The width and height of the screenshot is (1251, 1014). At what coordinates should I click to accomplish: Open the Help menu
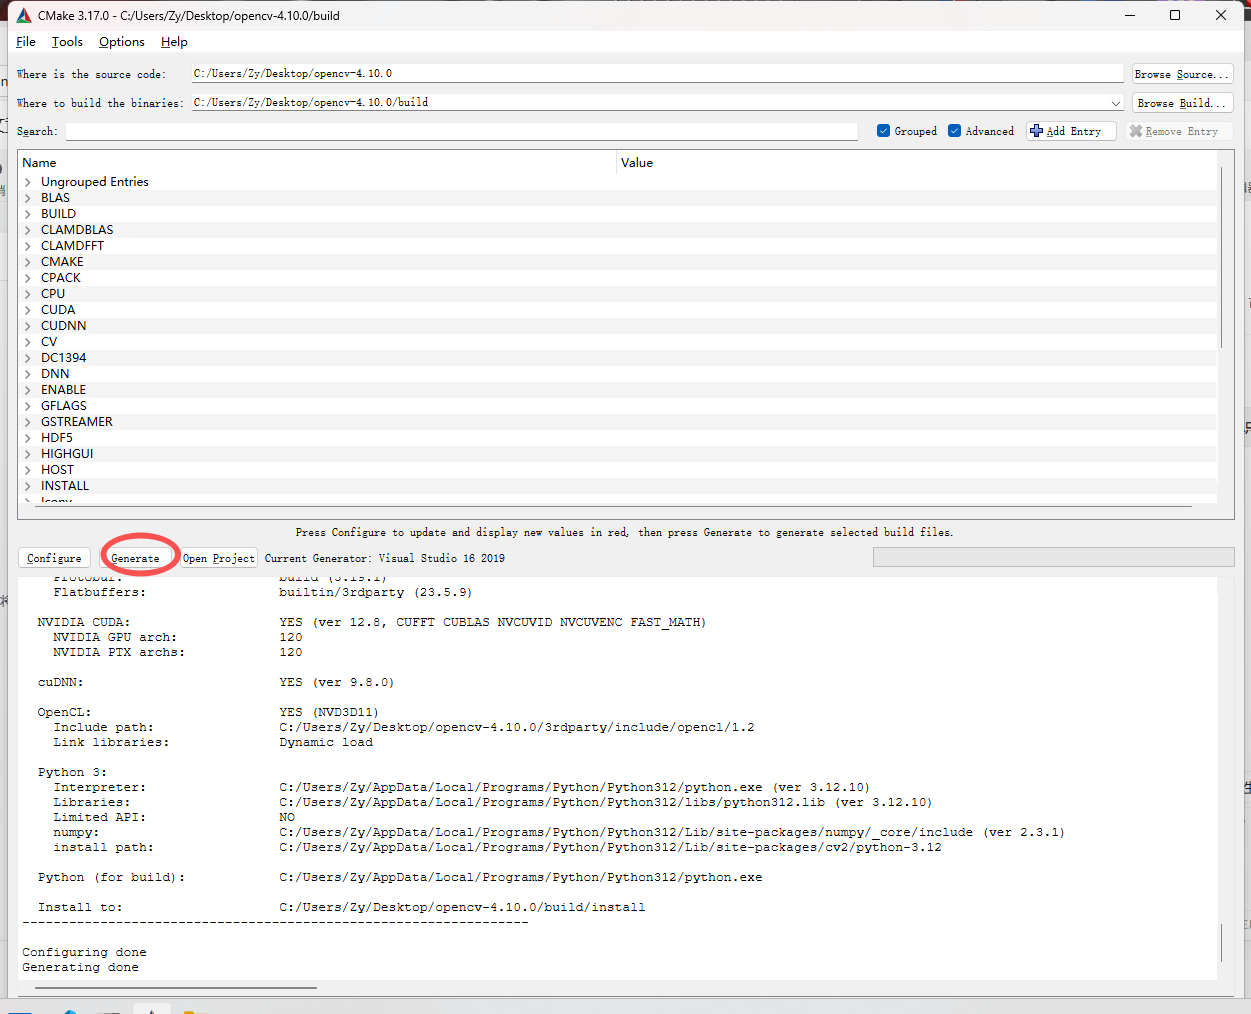(174, 42)
